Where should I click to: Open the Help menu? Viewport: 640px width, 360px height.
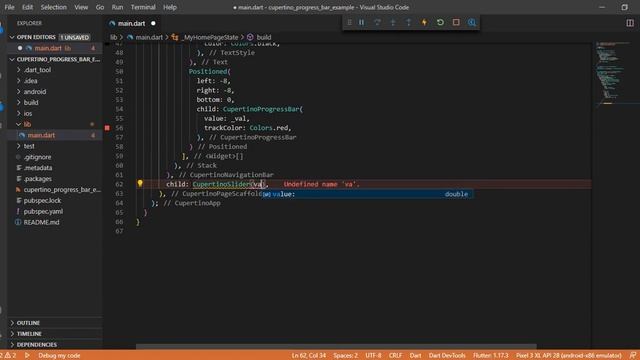(170, 7)
